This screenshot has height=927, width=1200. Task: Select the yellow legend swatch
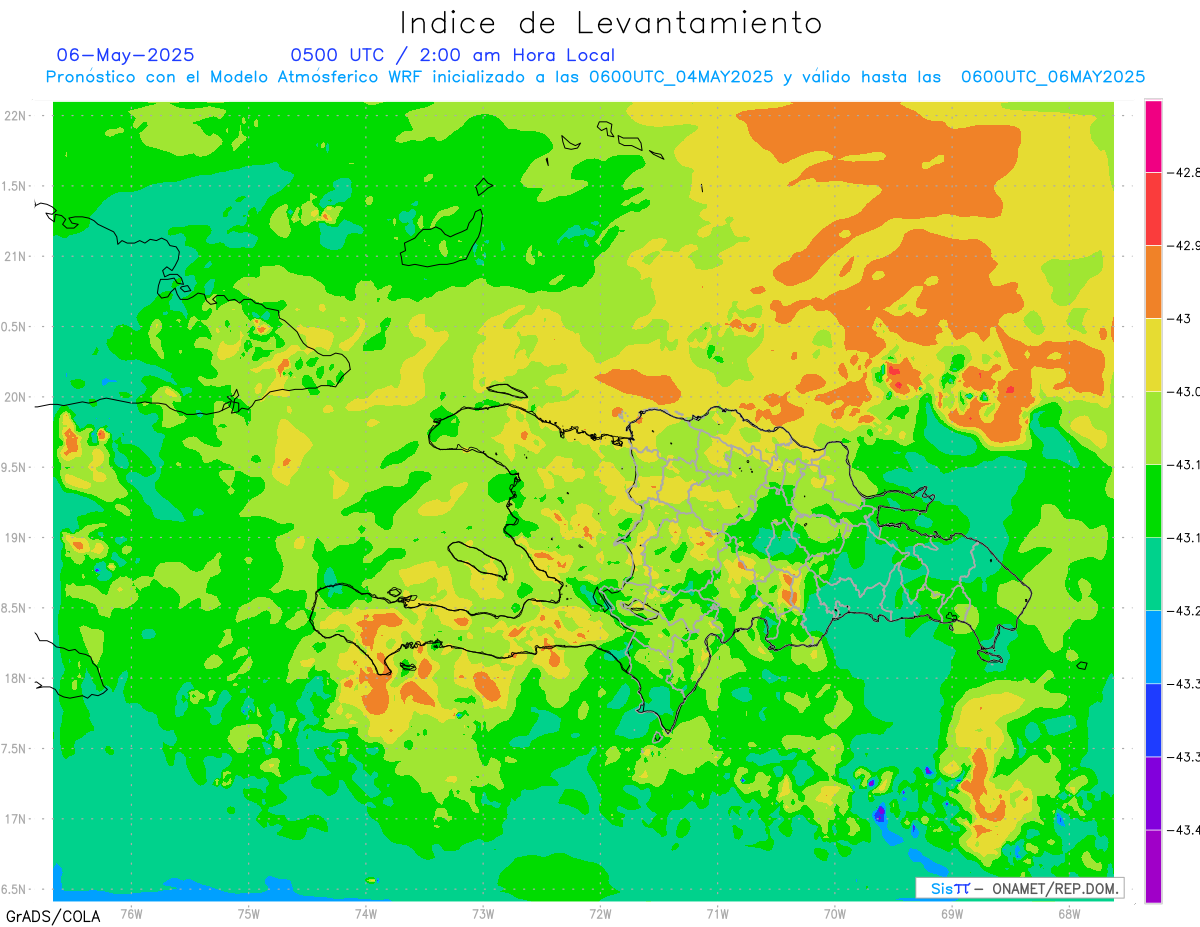coord(1153,354)
